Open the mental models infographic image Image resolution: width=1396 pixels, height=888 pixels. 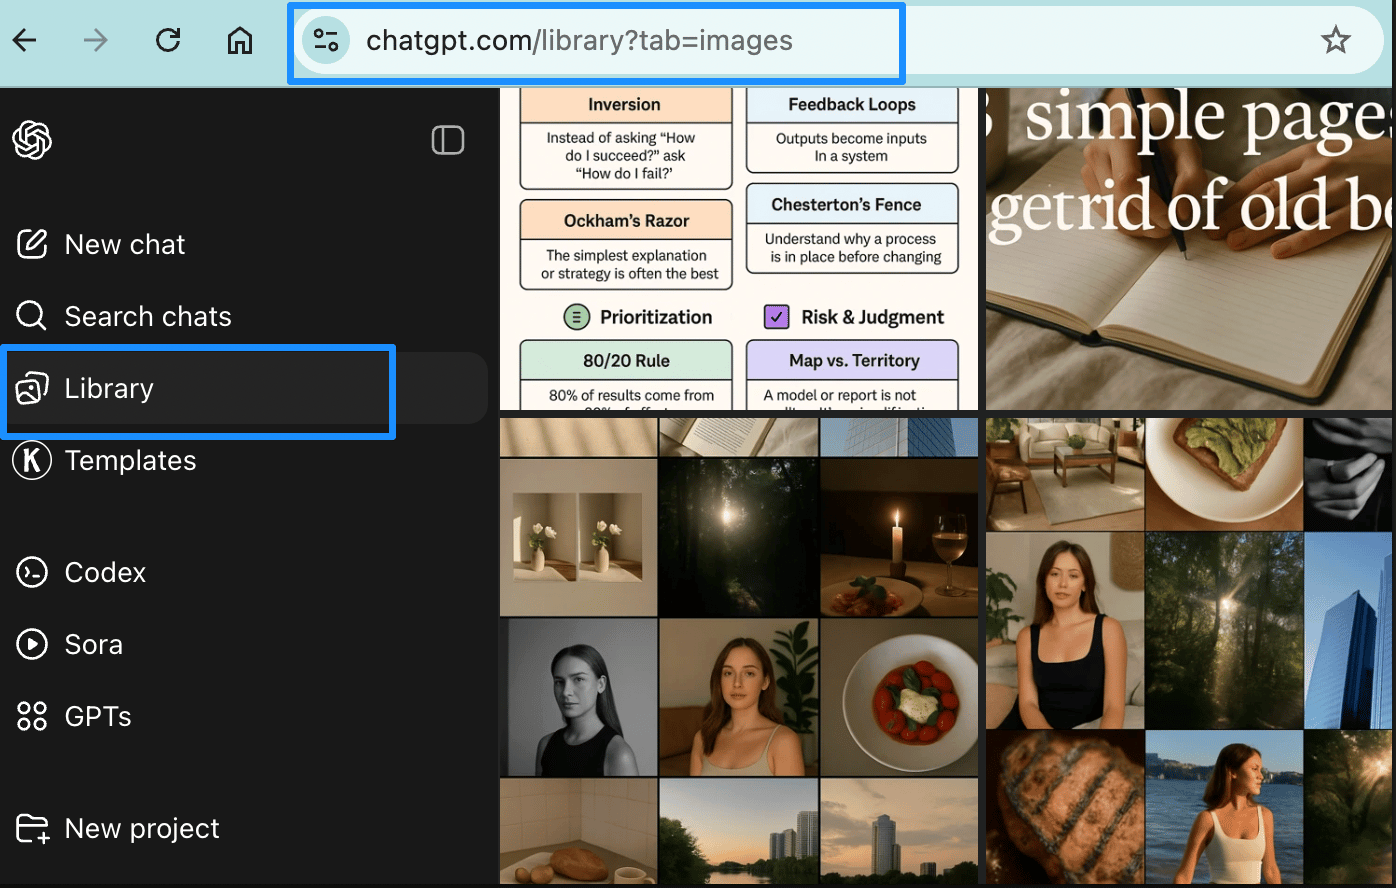coord(739,248)
